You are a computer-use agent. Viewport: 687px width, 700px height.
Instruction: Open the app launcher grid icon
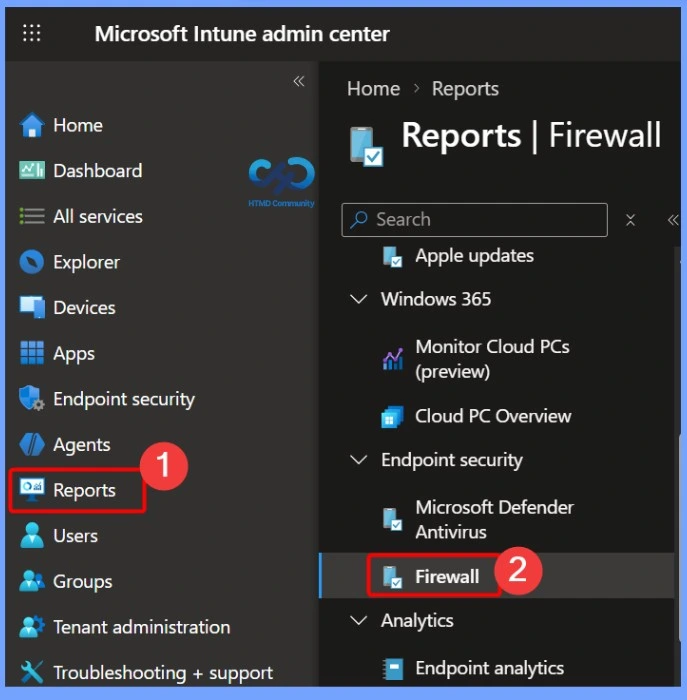[x=31, y=33]
